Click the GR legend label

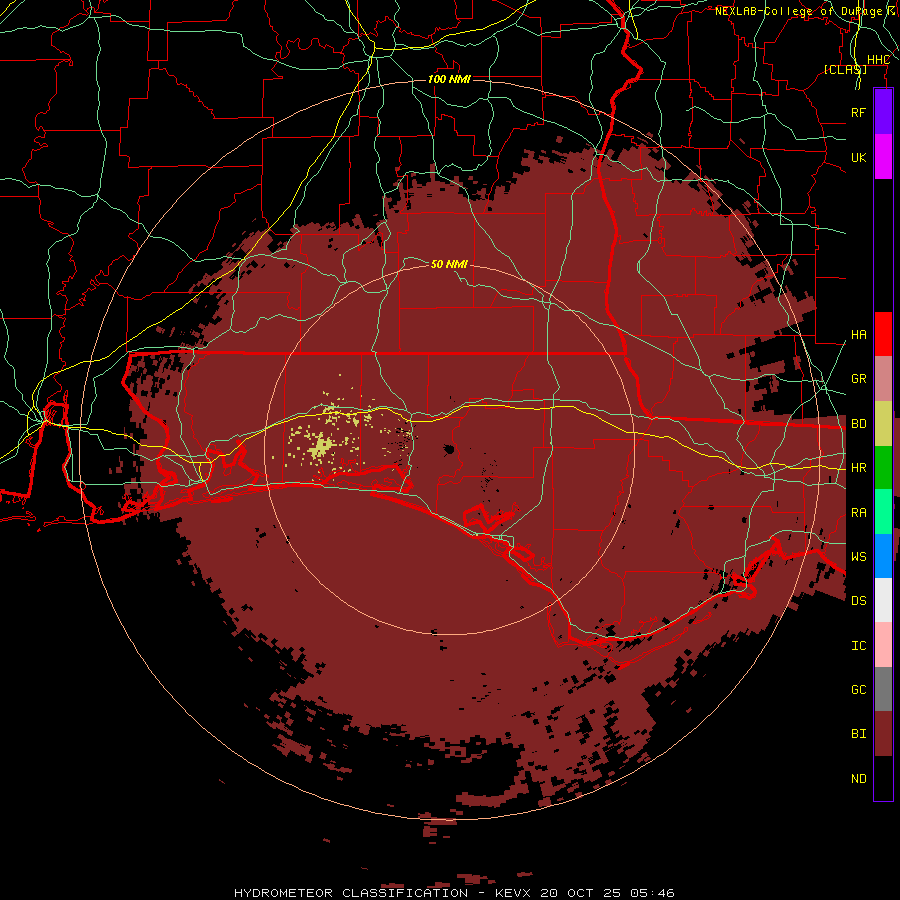pyautogui.click(x=859, y=379)
